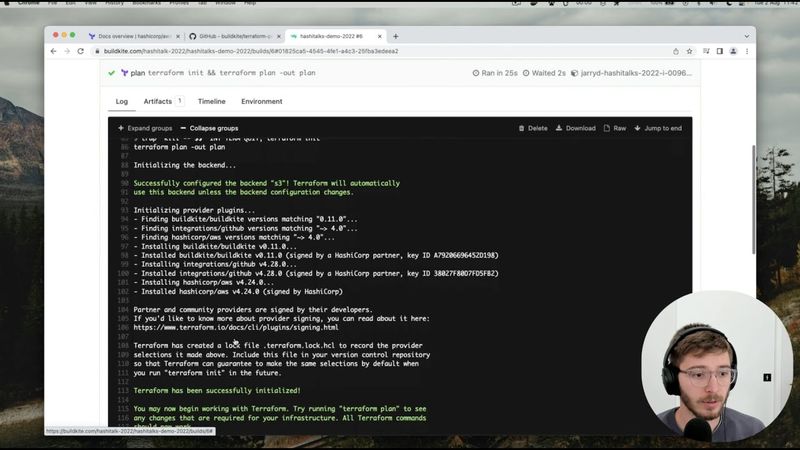The height and width of the screenshot is (450, 800).
Task: Click log line 'Initializing provider plugins...'
Action: pos(194,210)
